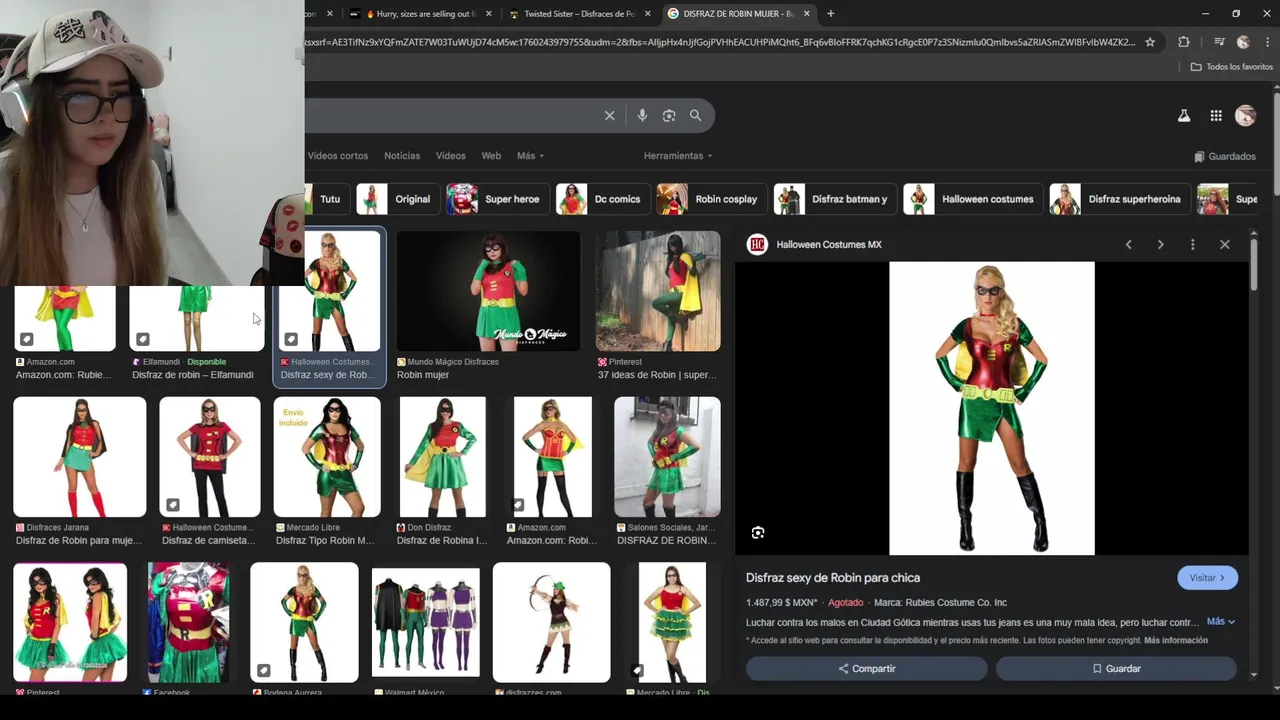Expand description with Más chevron

(x=1221, y=622)
